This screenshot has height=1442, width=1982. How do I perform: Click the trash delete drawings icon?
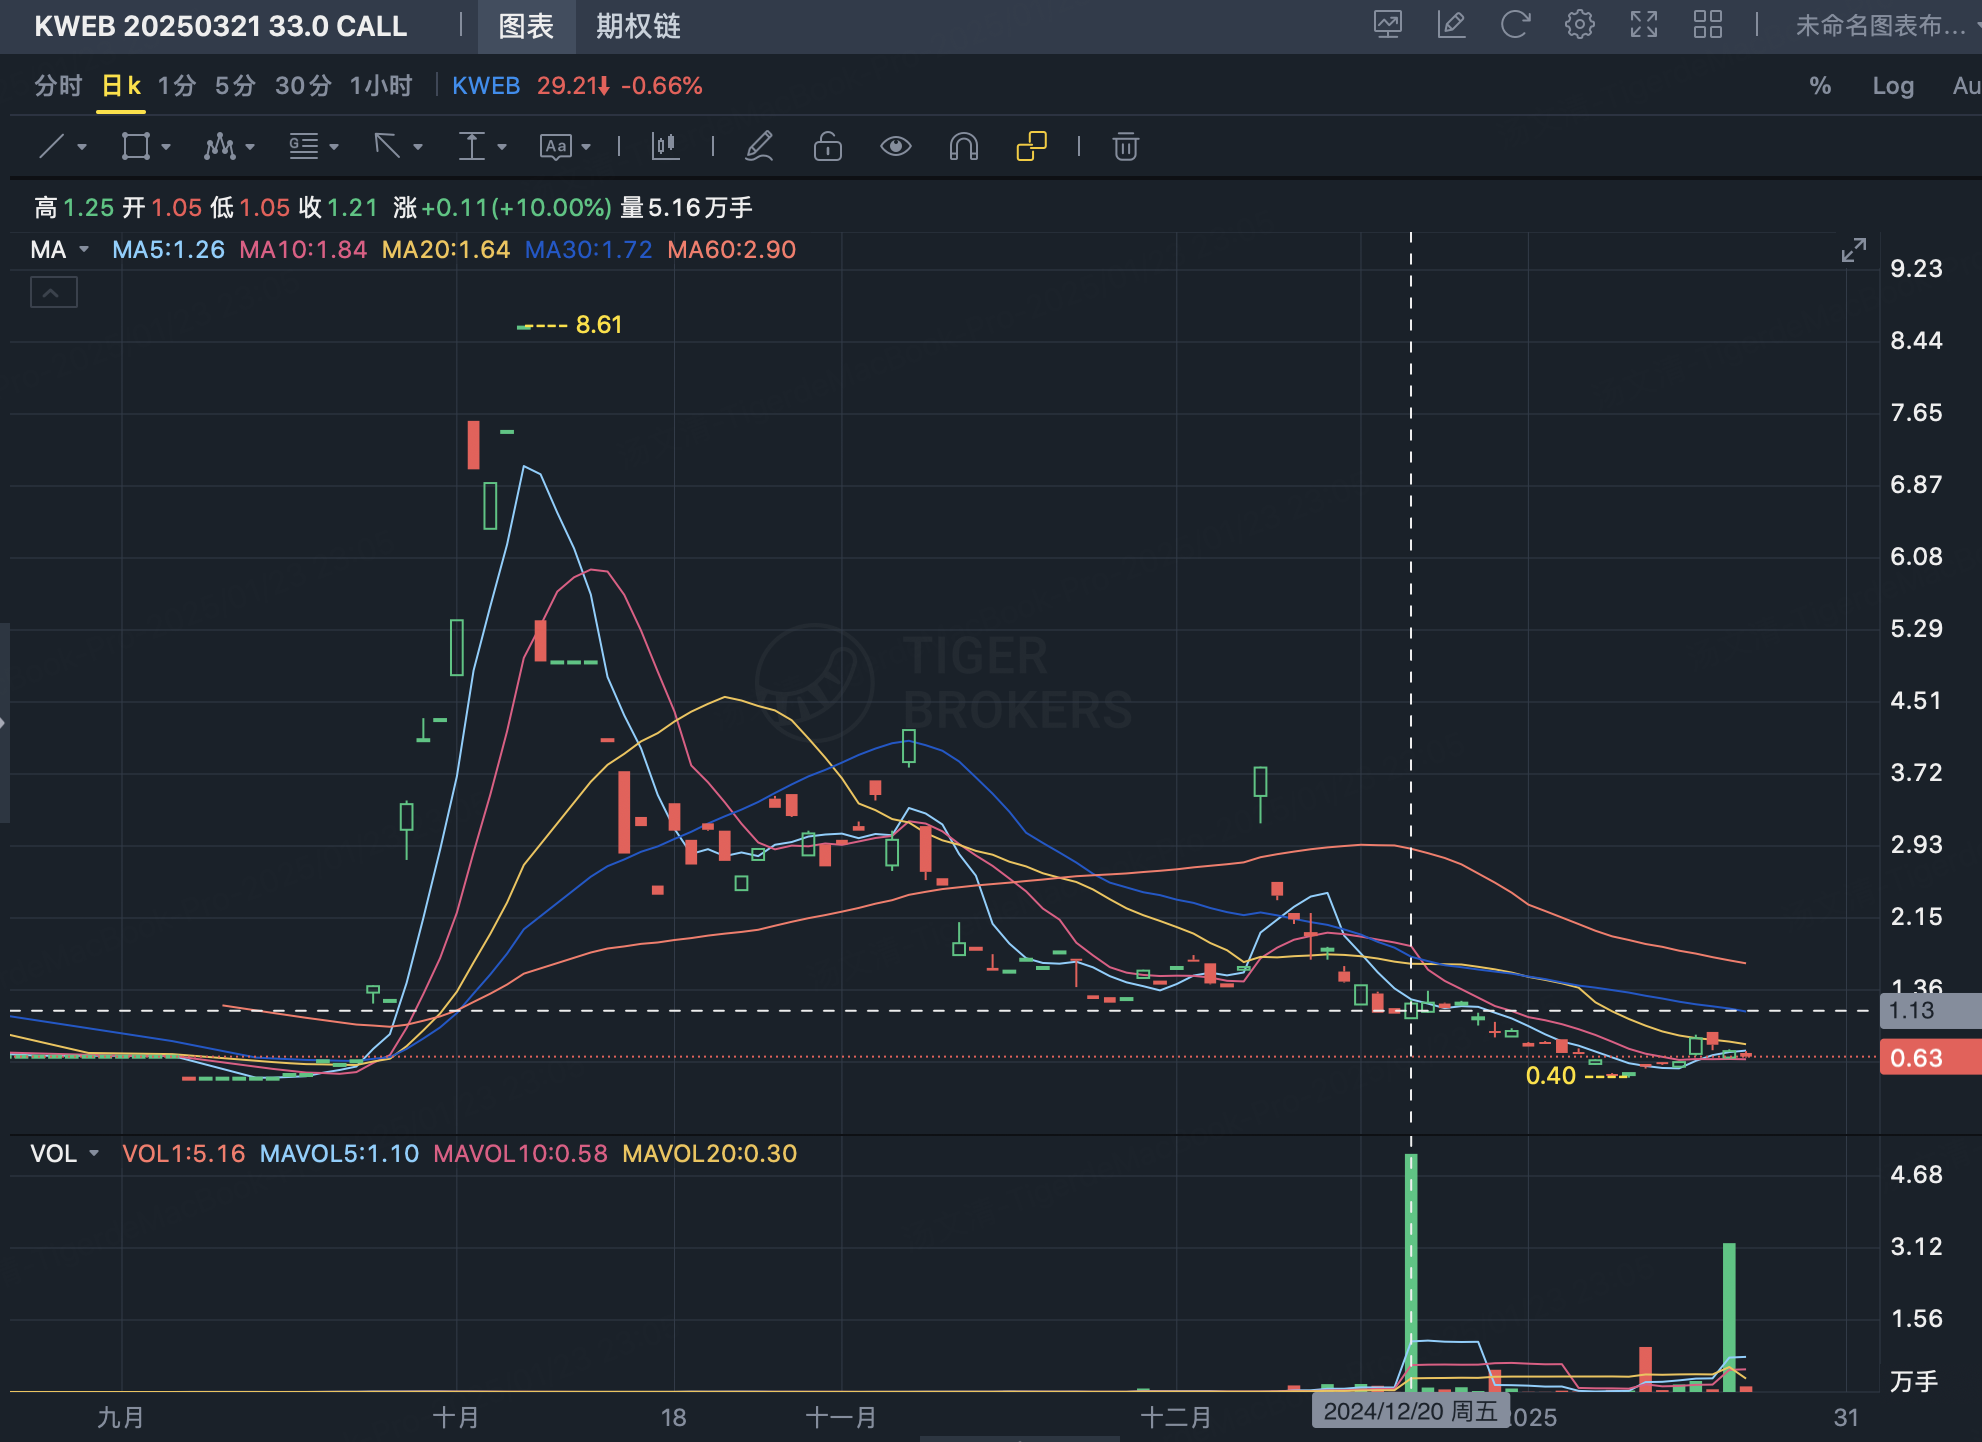point(1125,147)
